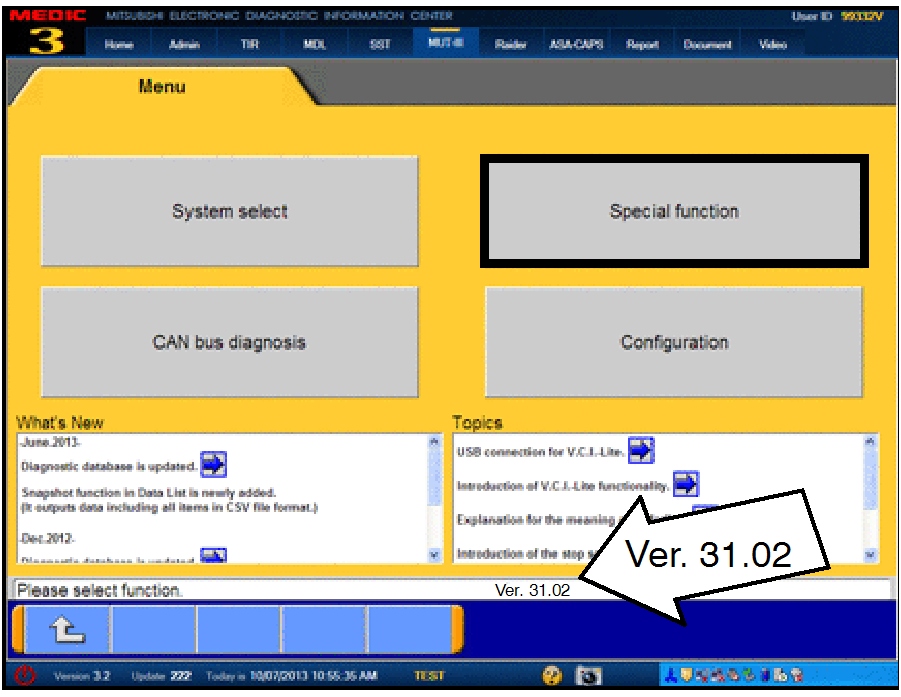The image size is (901, 697).
Task: Start CAN bus diagnosis
Action: pyautogui.click(x=229, y=342)
